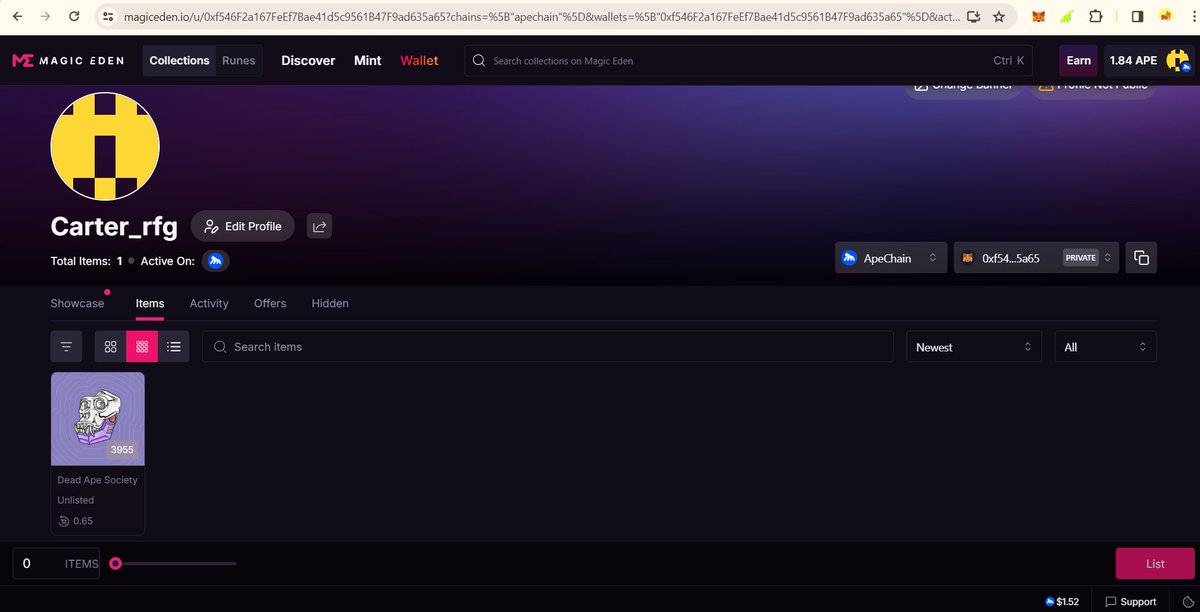Select the Collections toggle
The image size is (1200, 612).
(179, 61)
